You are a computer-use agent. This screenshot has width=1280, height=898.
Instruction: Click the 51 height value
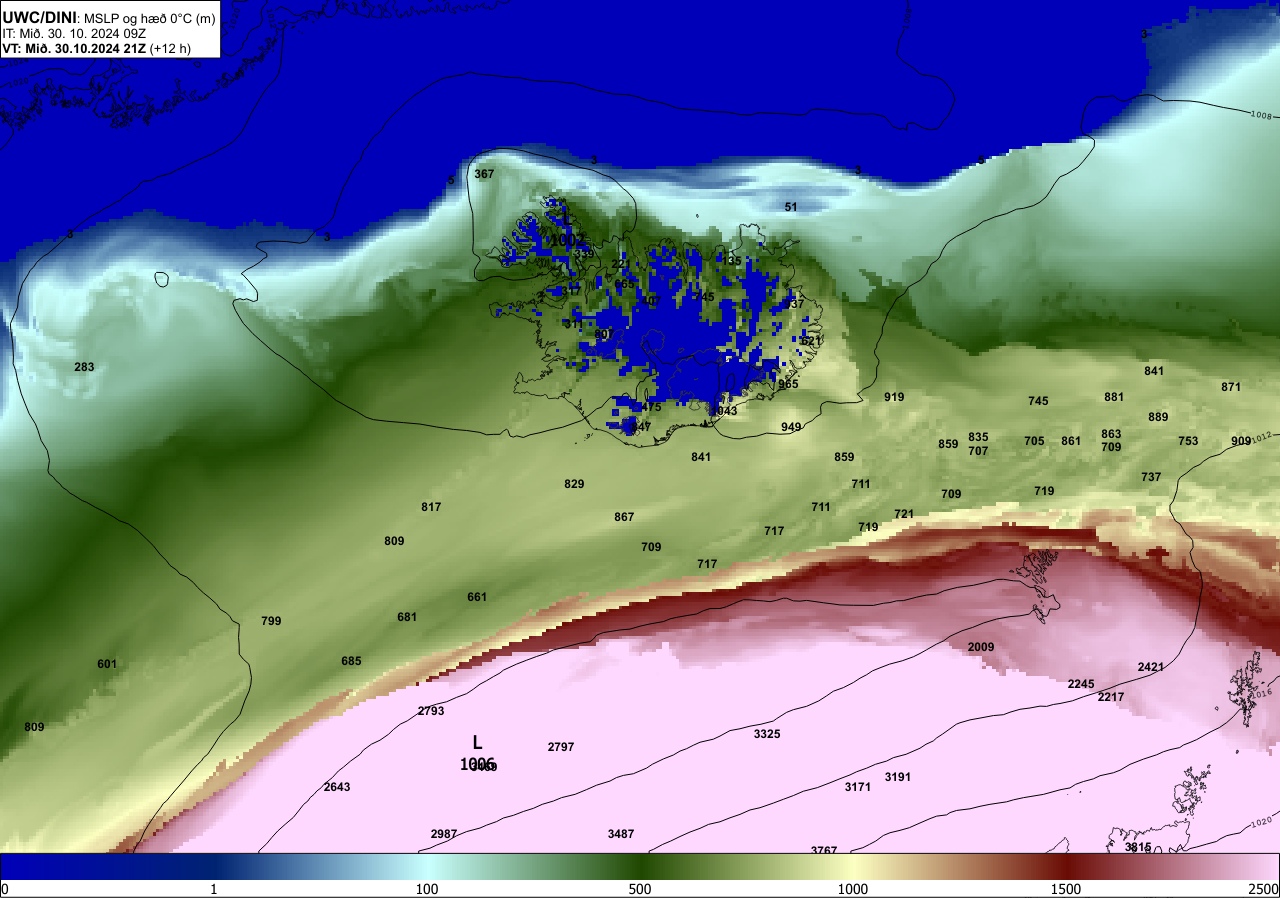pos(791,207)
